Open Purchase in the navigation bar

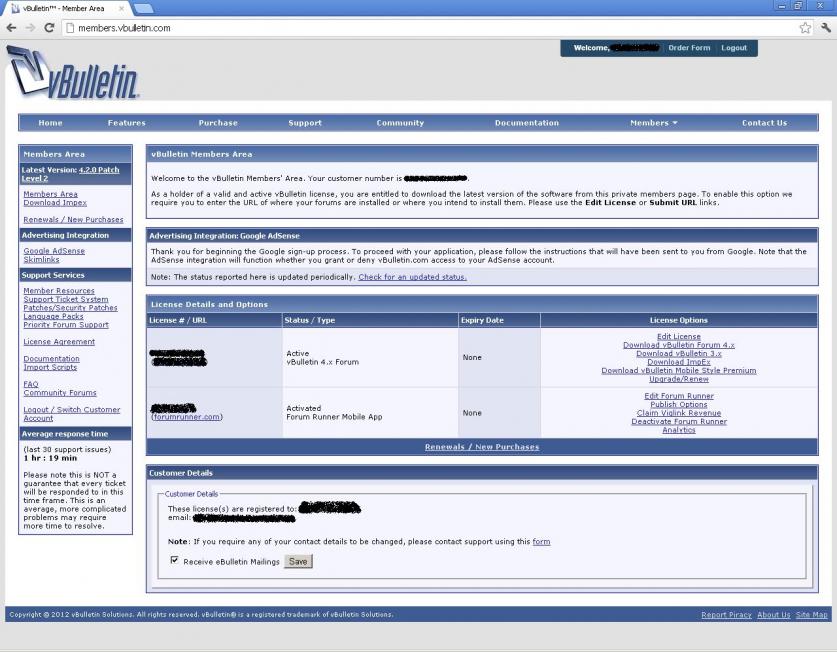[218, 123]
